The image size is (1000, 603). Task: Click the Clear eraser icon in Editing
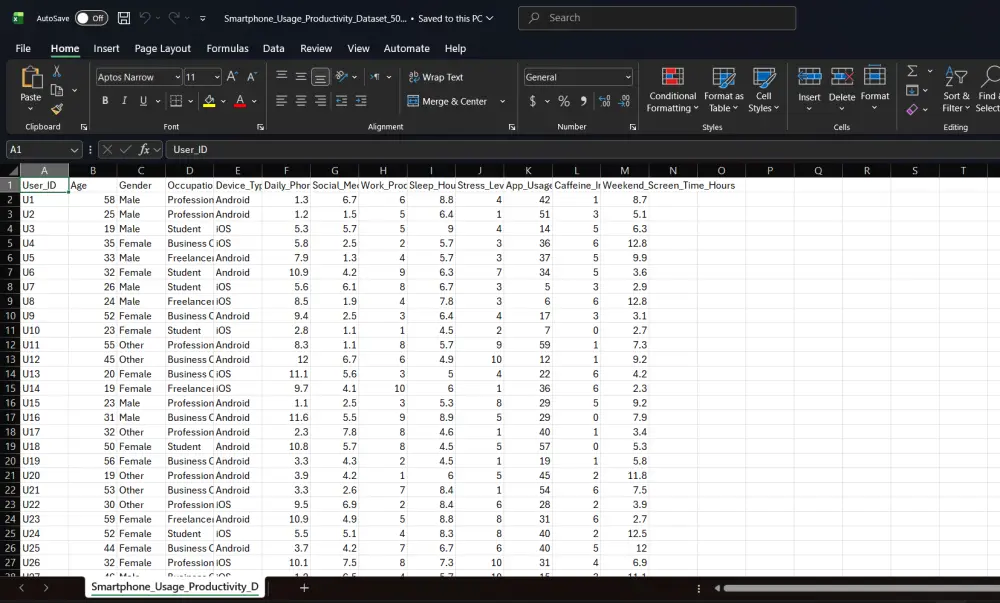point(913,110)
